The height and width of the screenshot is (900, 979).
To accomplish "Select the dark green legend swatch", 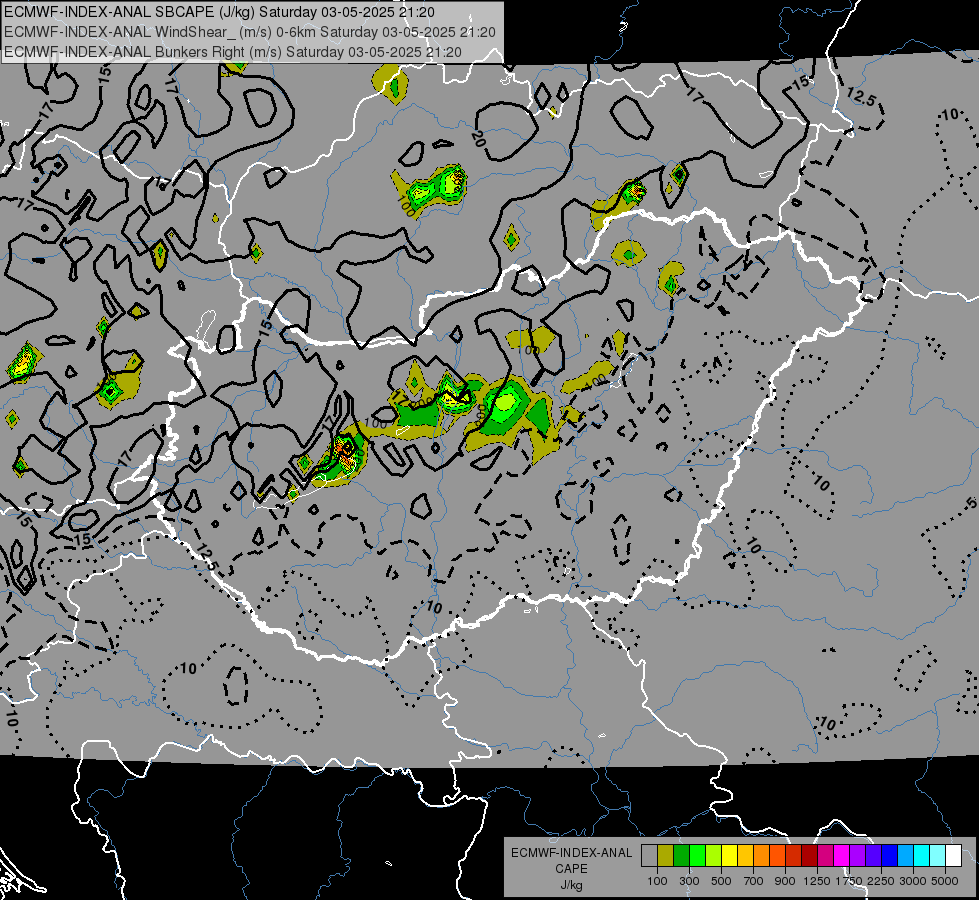I will tap(681, 856).
